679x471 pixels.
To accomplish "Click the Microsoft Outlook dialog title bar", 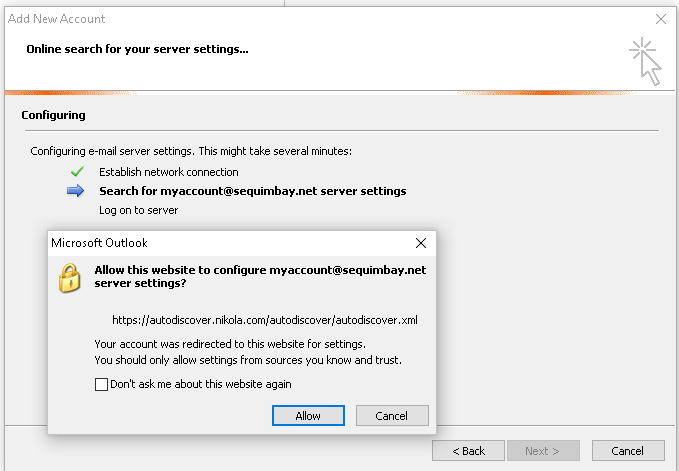I will point(230,243).
